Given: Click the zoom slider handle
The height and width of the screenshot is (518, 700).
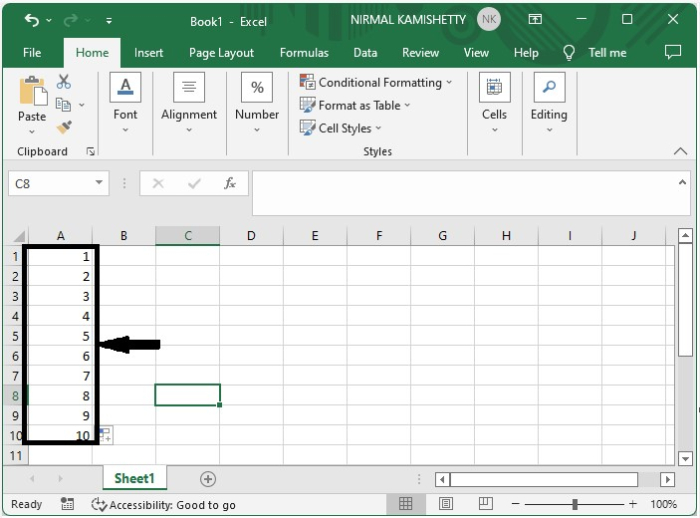Looking at the screenshot, I should pos(575,504).
